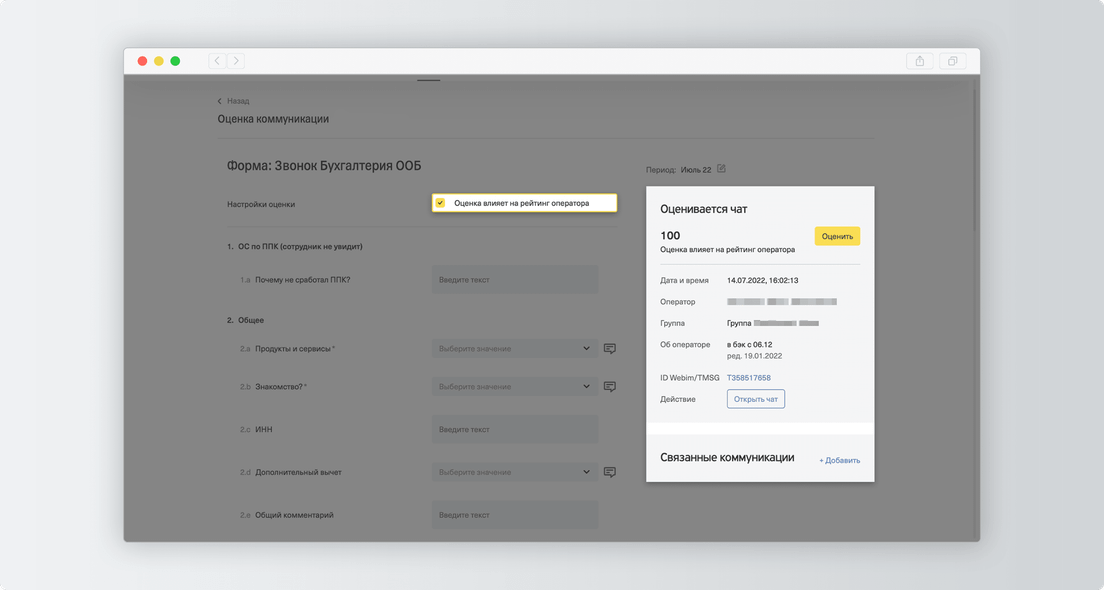Viewport: 1104px width, 590px height.
Task: Click the Общий комментарий text field
Action: [x=515, y=515]
